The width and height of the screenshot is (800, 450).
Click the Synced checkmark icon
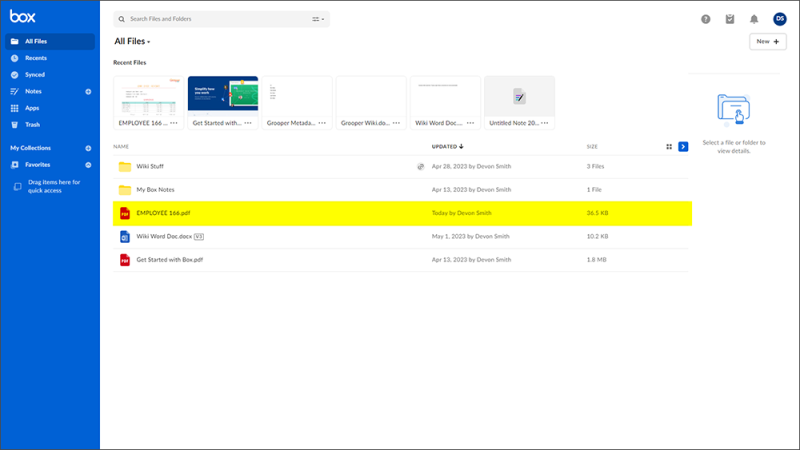coord(14,75)
